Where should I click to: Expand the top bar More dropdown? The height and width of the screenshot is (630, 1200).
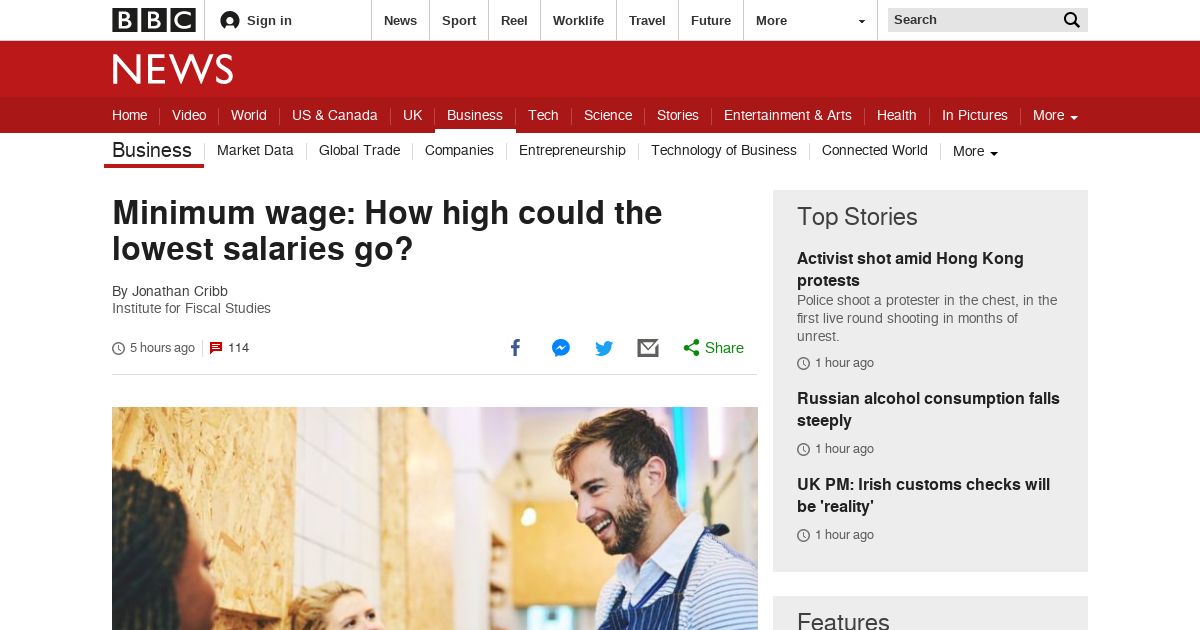[810, 20]
